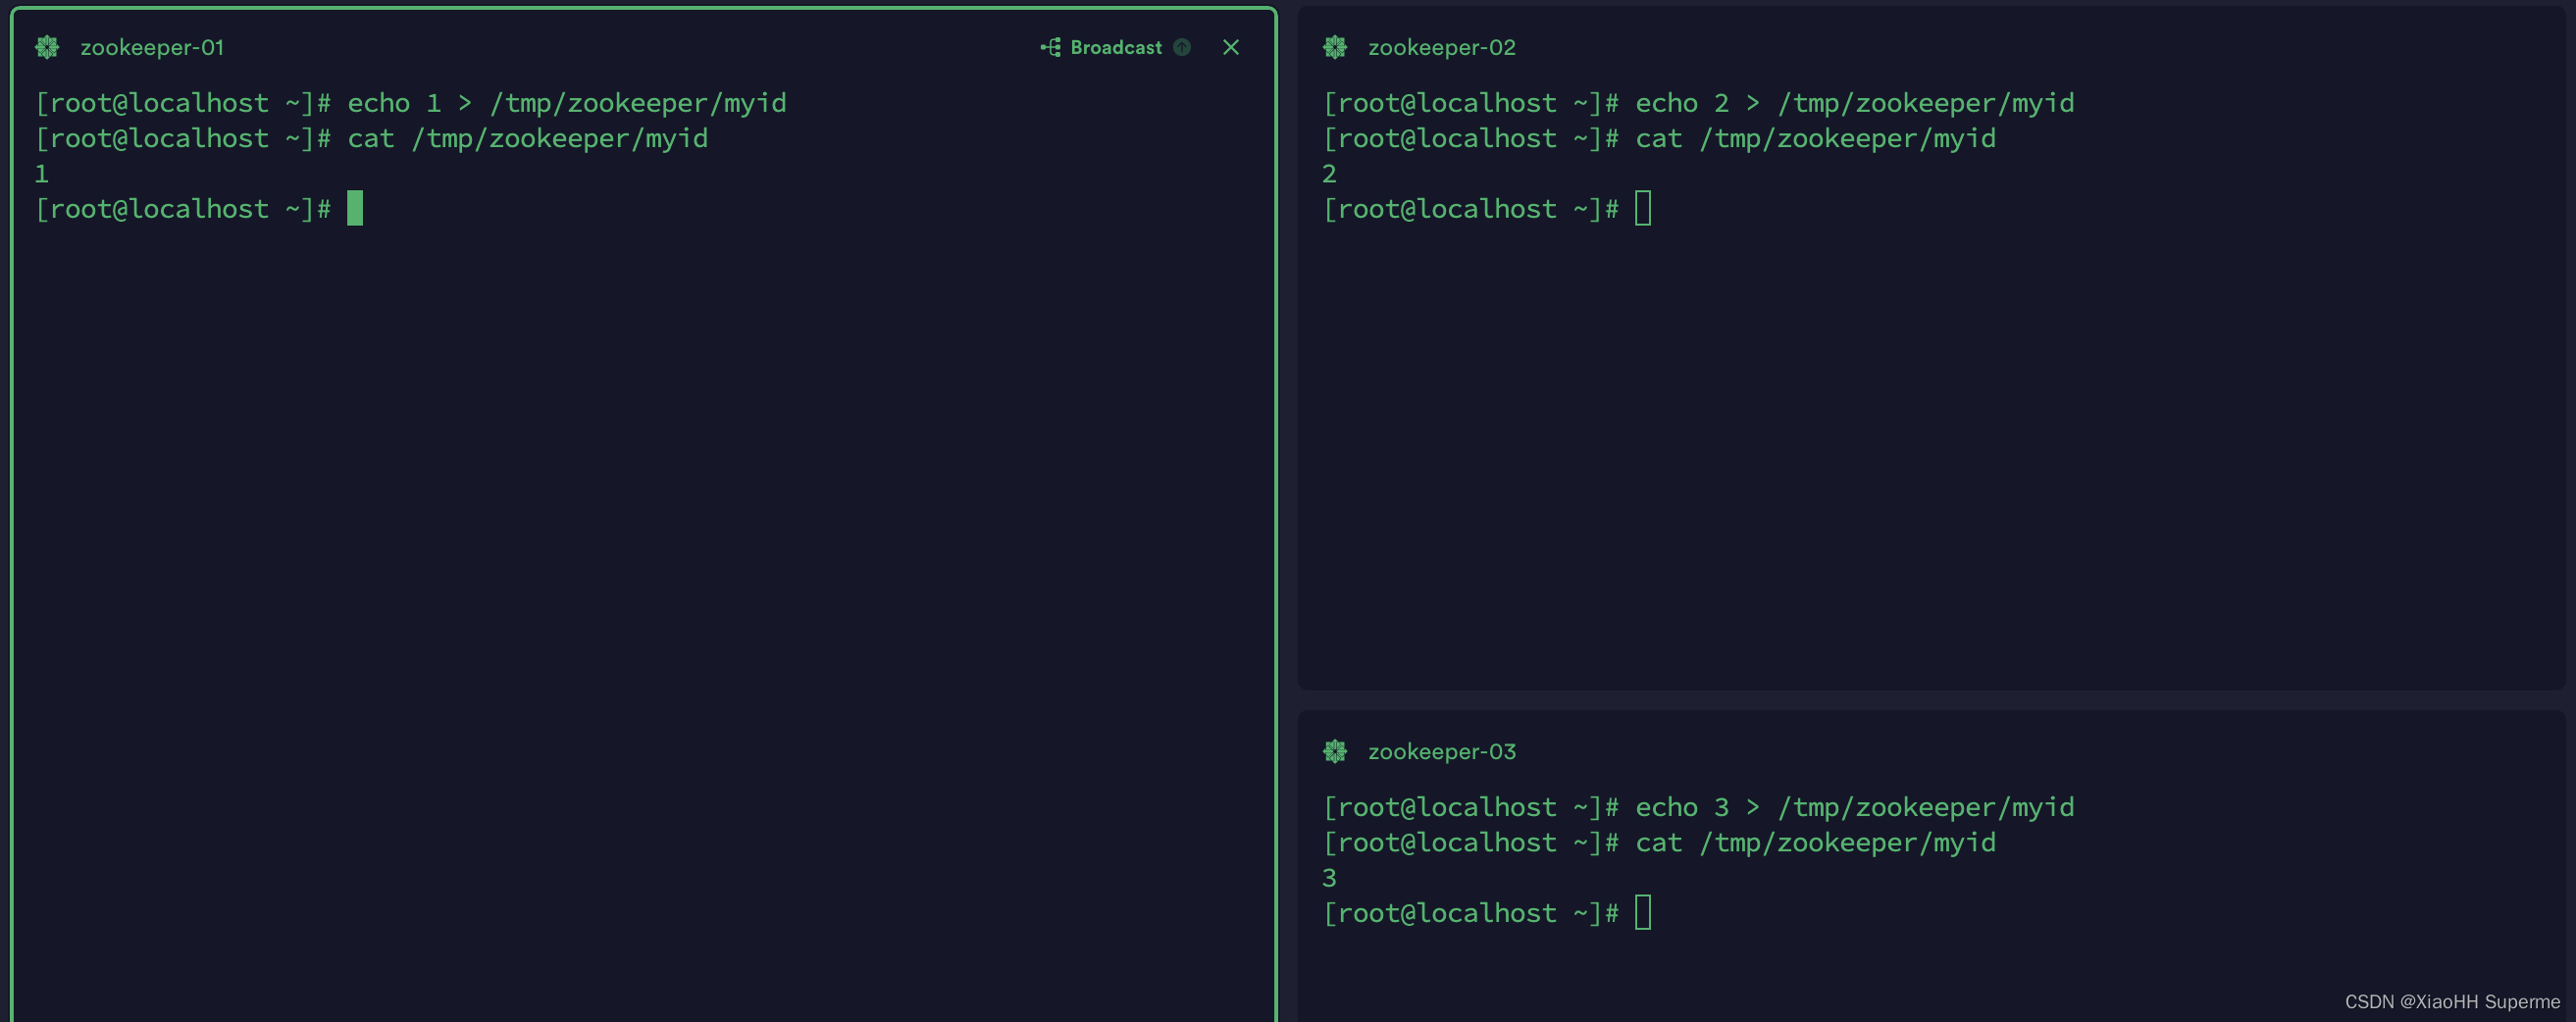Screen dimensions: 2576x1022
Task: Click the zookeeper-02 pane host icon
Action: click(1335, 47)
